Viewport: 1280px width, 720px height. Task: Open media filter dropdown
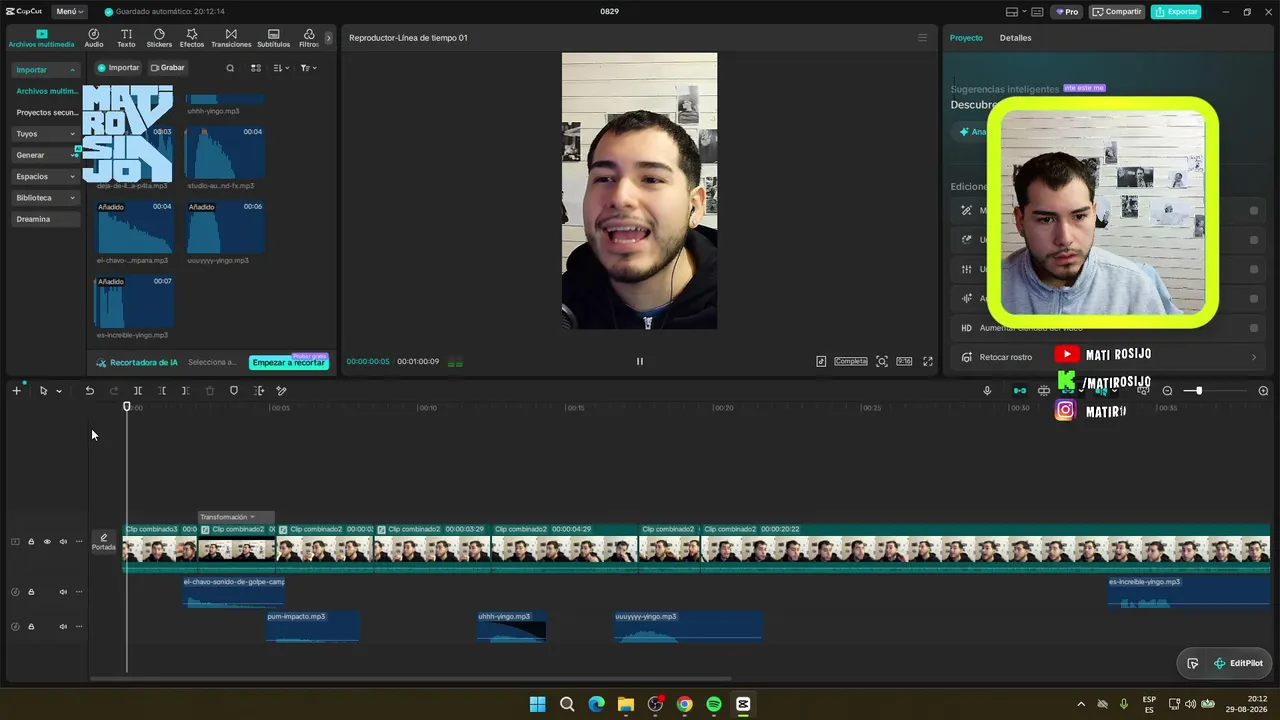click(x=308, y=68)
